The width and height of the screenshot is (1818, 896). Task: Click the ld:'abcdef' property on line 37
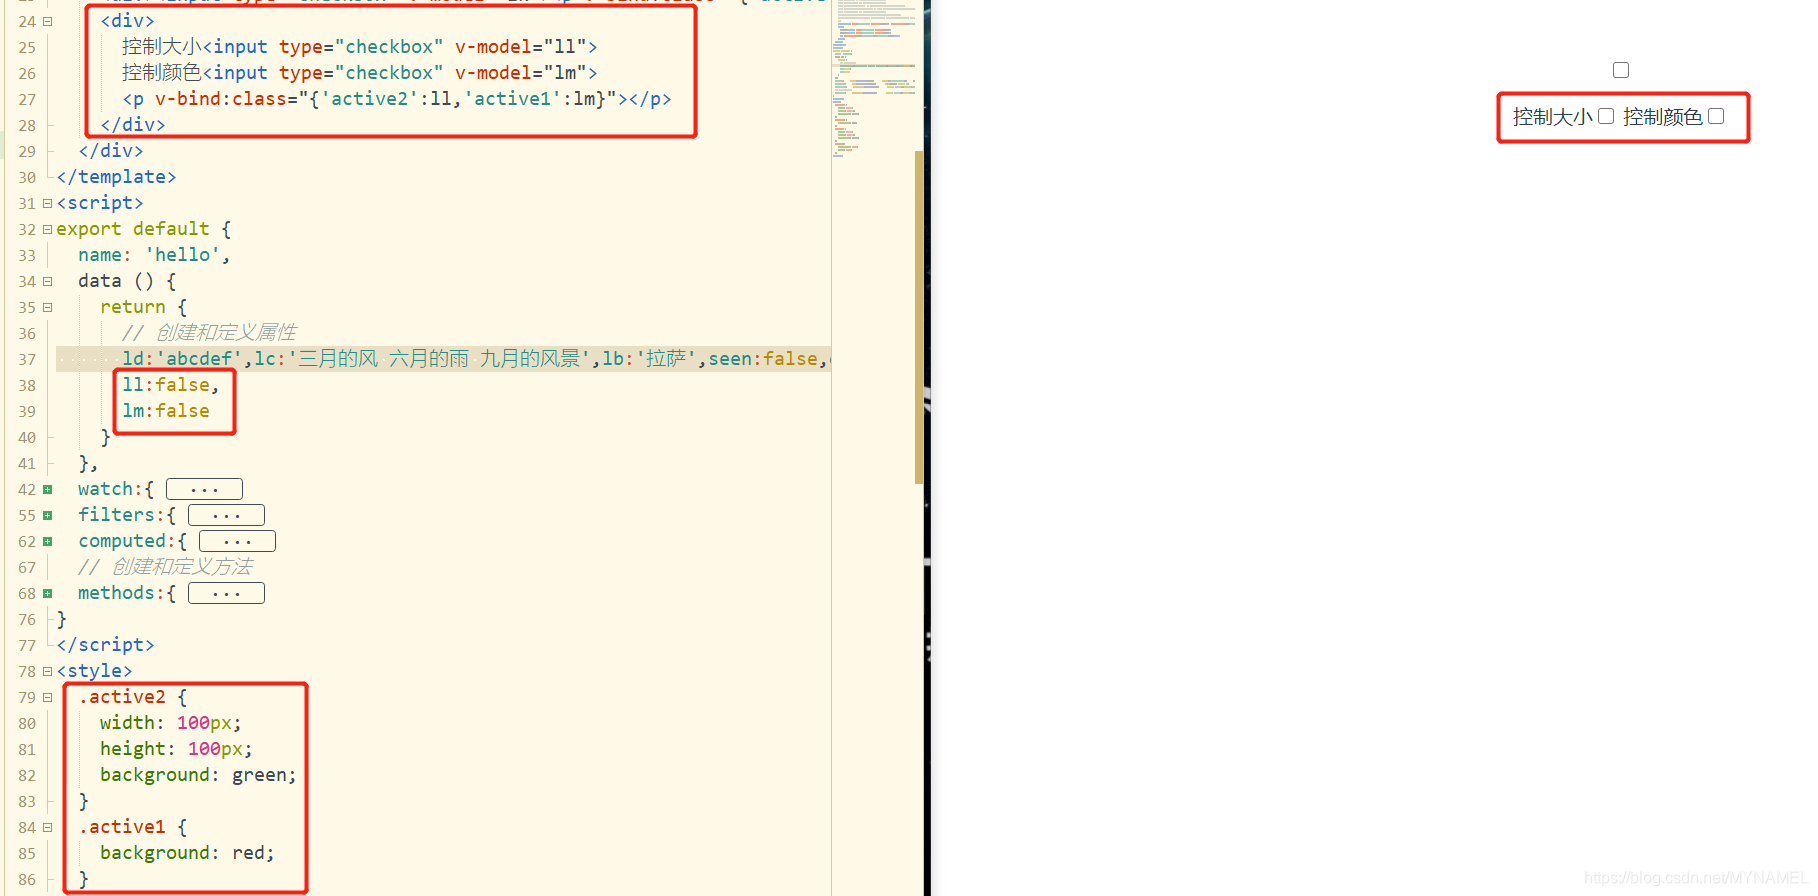point(182,359)
